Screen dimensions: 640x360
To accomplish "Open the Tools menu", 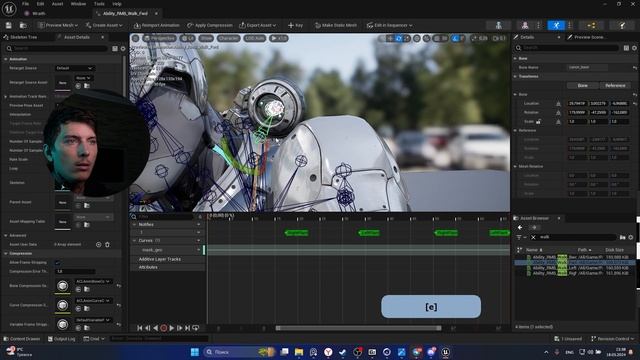I will coord(99,4).
